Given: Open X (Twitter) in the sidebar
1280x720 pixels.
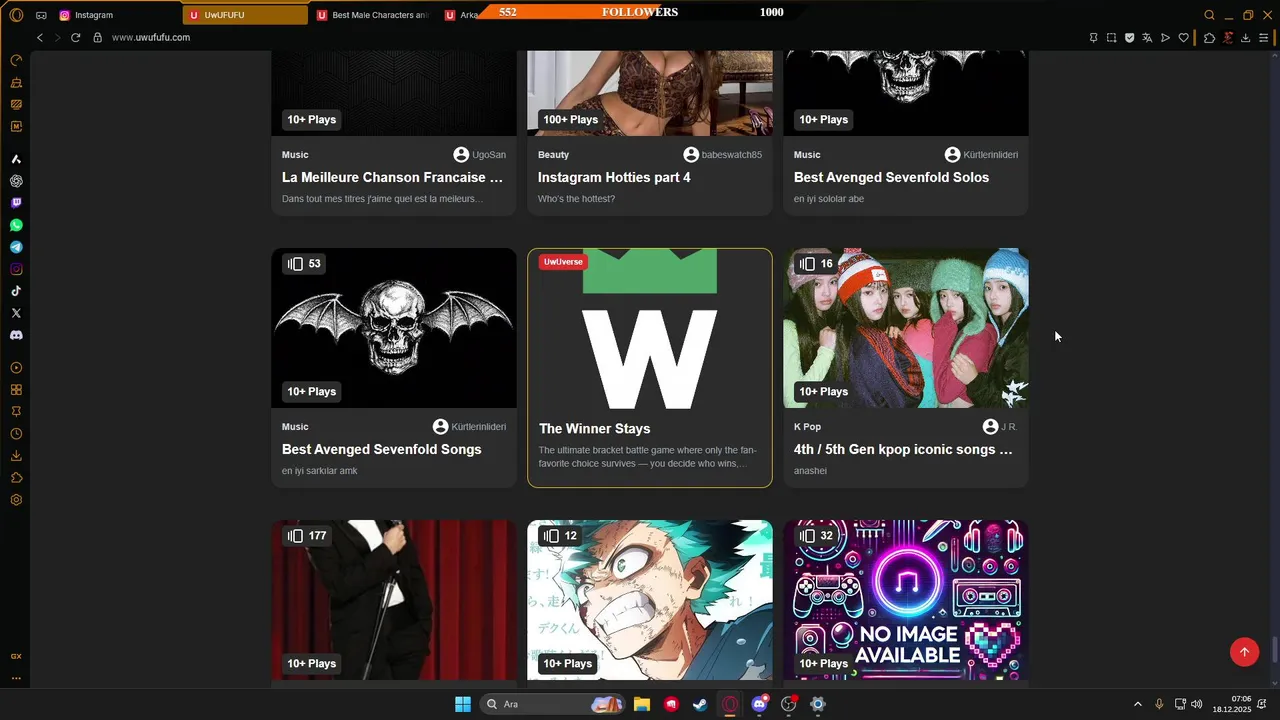Looking at the screenshot, I should pyautogui.click(x=16, y=313).
